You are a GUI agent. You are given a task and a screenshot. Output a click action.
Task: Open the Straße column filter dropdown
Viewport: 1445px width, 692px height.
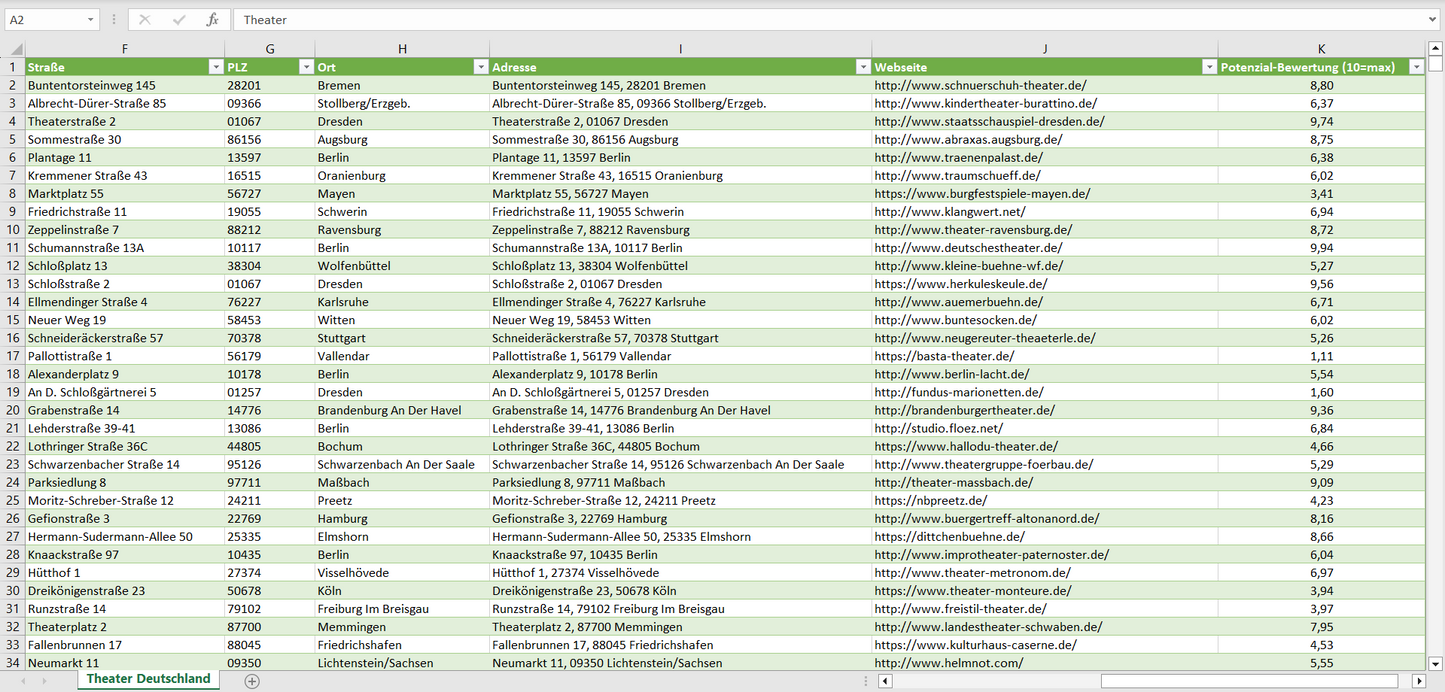click(215, 67)
